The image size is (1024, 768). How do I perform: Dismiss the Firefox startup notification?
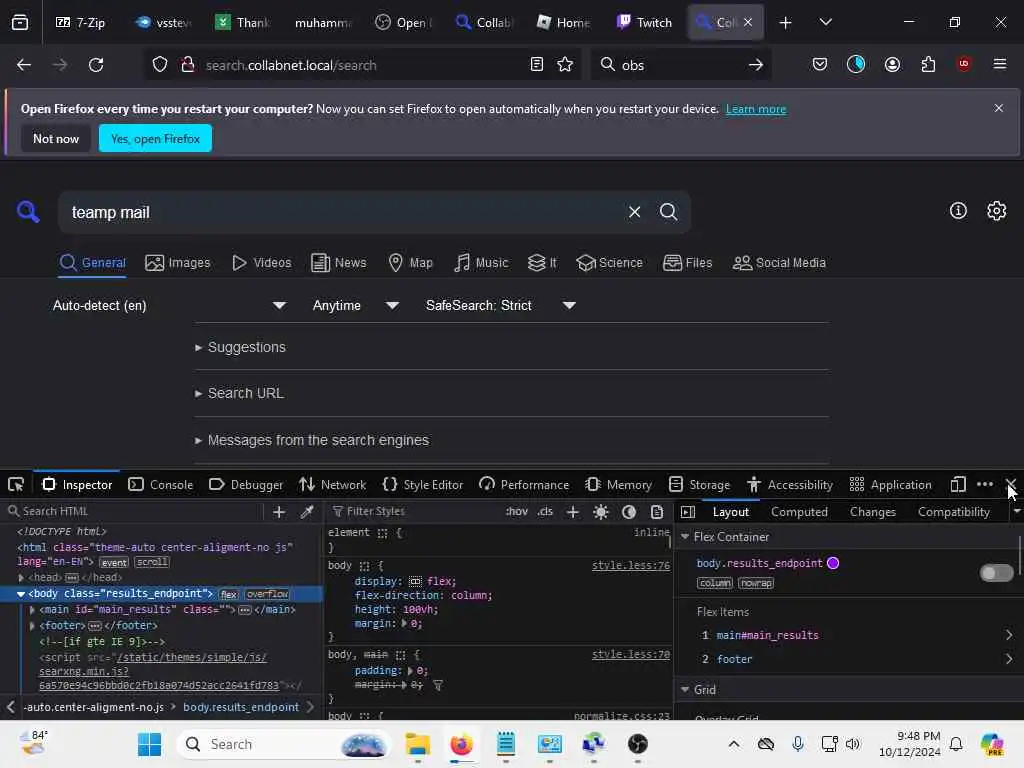999,108
